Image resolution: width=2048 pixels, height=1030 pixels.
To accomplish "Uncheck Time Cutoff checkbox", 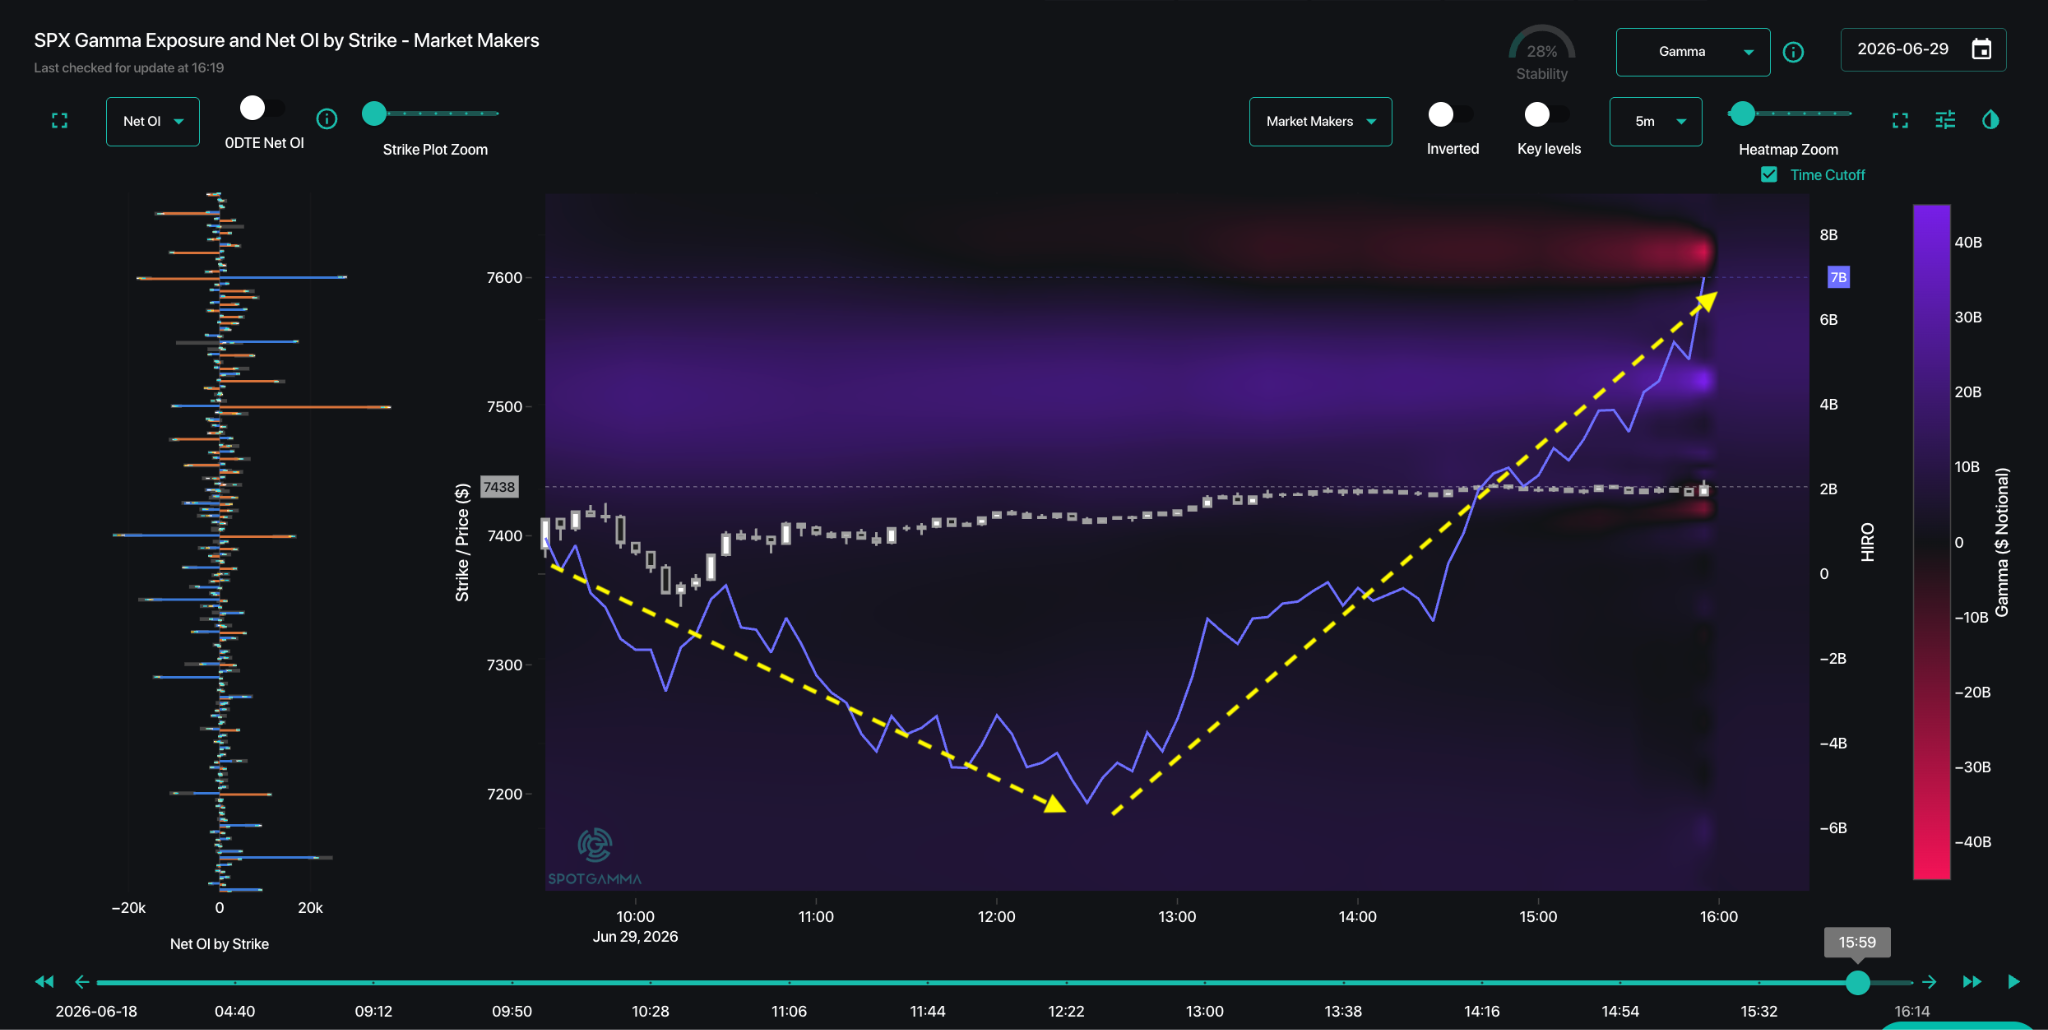I will 1769,175.
